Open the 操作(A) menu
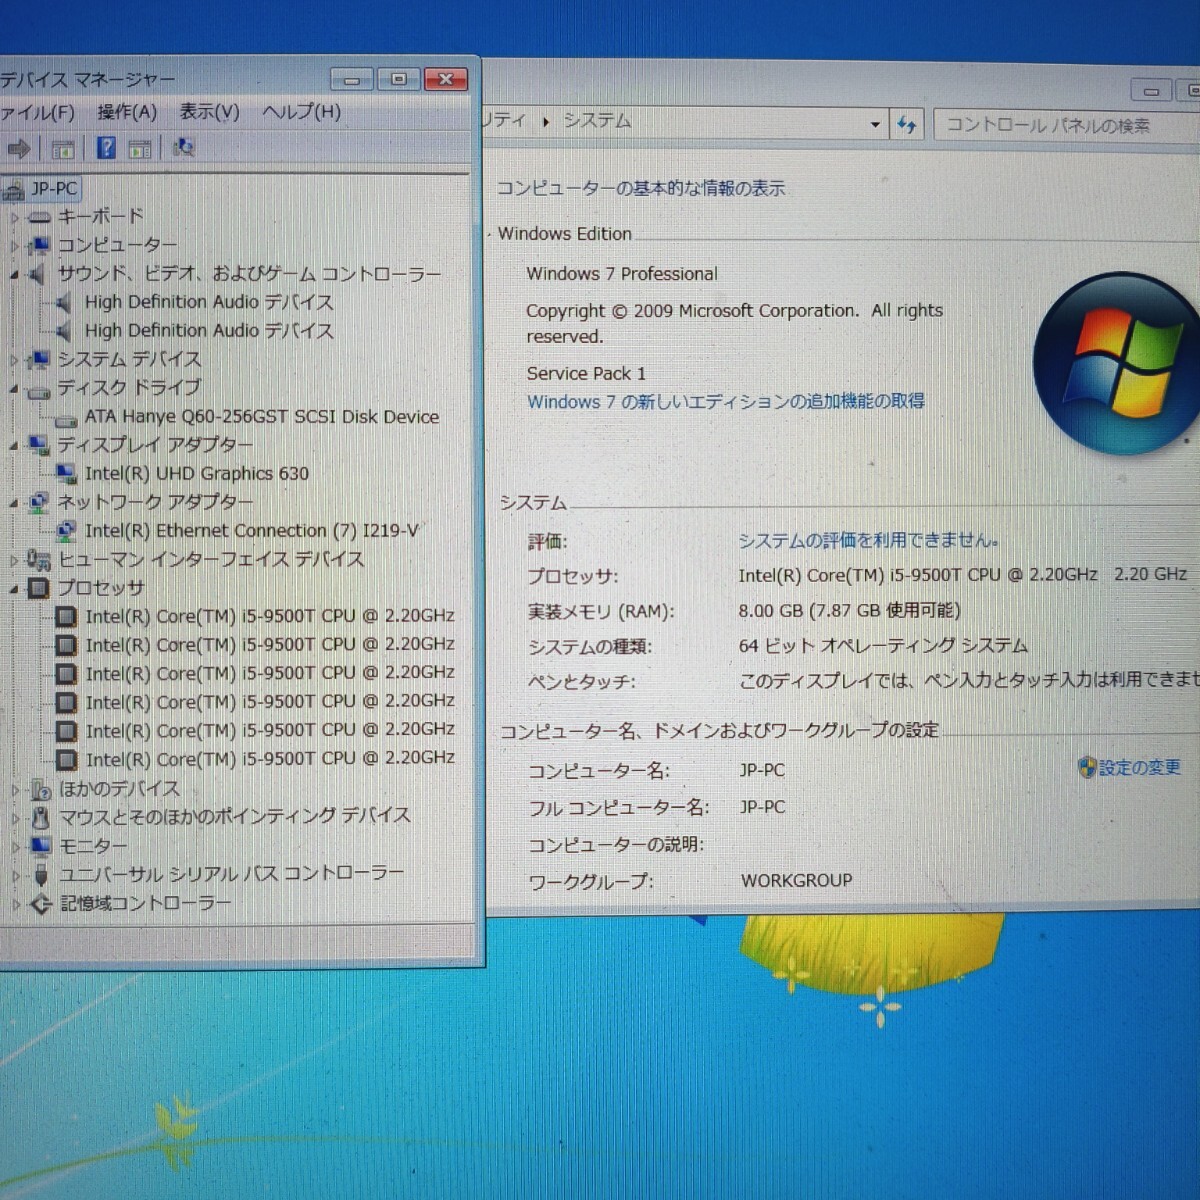Image resolution: width=1200 pixels, height=1200 pixels. (x=127, y=112)
